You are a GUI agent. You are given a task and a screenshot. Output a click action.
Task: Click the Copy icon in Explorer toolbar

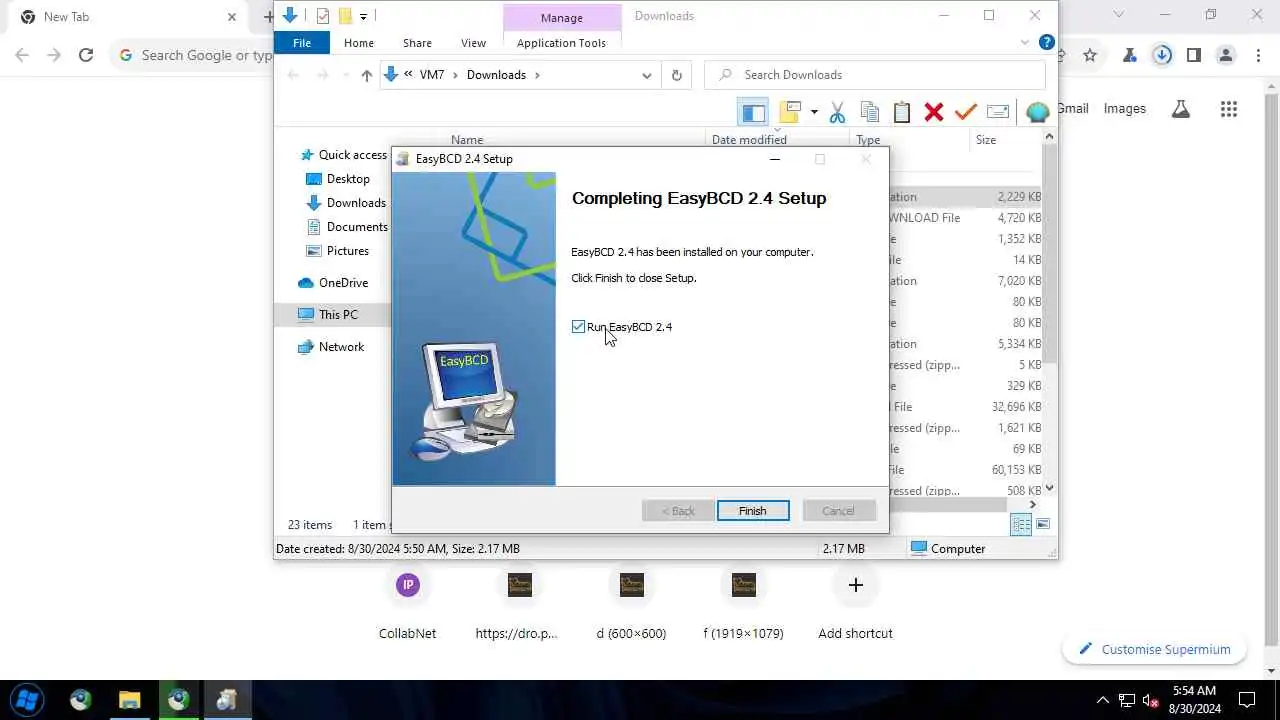pyautogui.click(x=870, y=112)
